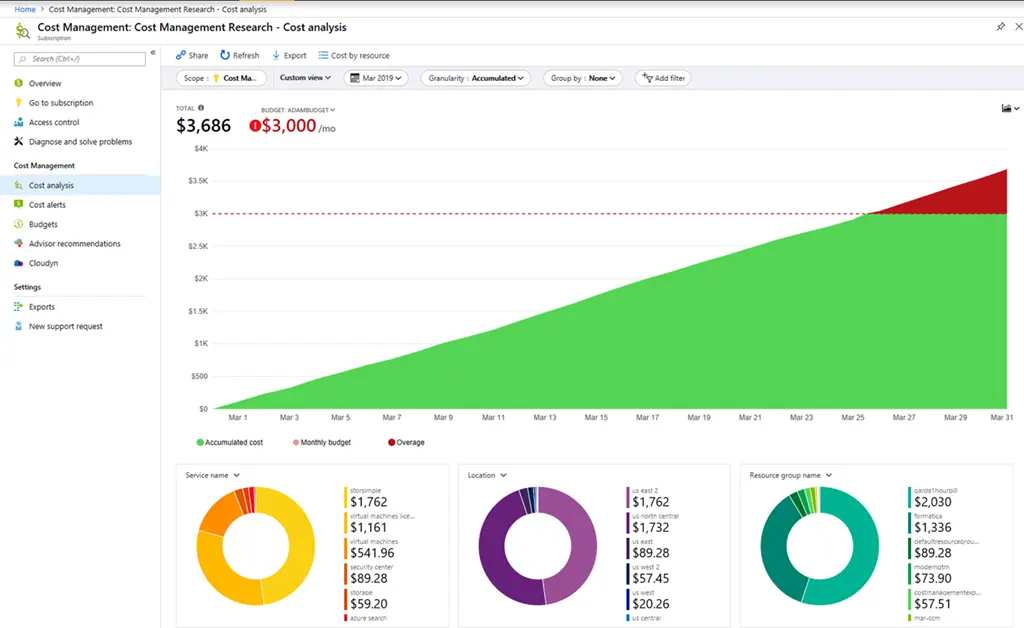This screenshot has height=628, width=1024.
Task: Click the virtual machines $541.96 entry
Action: coord(372,548)
